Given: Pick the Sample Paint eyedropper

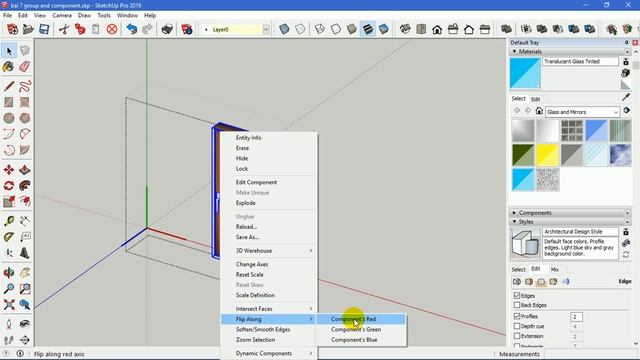Looking at the screenshot, I should pyautogui.click(x=625, y=97).
